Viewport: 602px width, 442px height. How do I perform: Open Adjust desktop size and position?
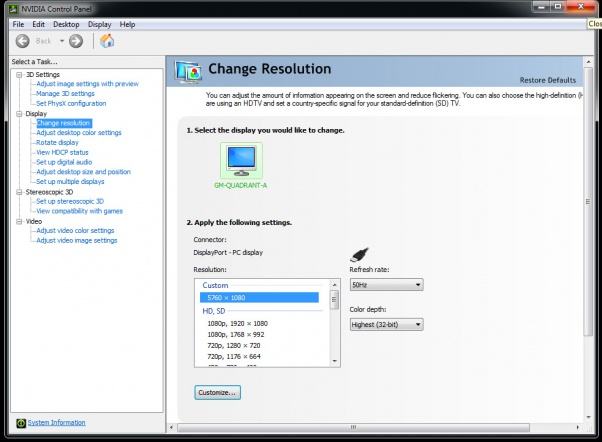point(83,172)
